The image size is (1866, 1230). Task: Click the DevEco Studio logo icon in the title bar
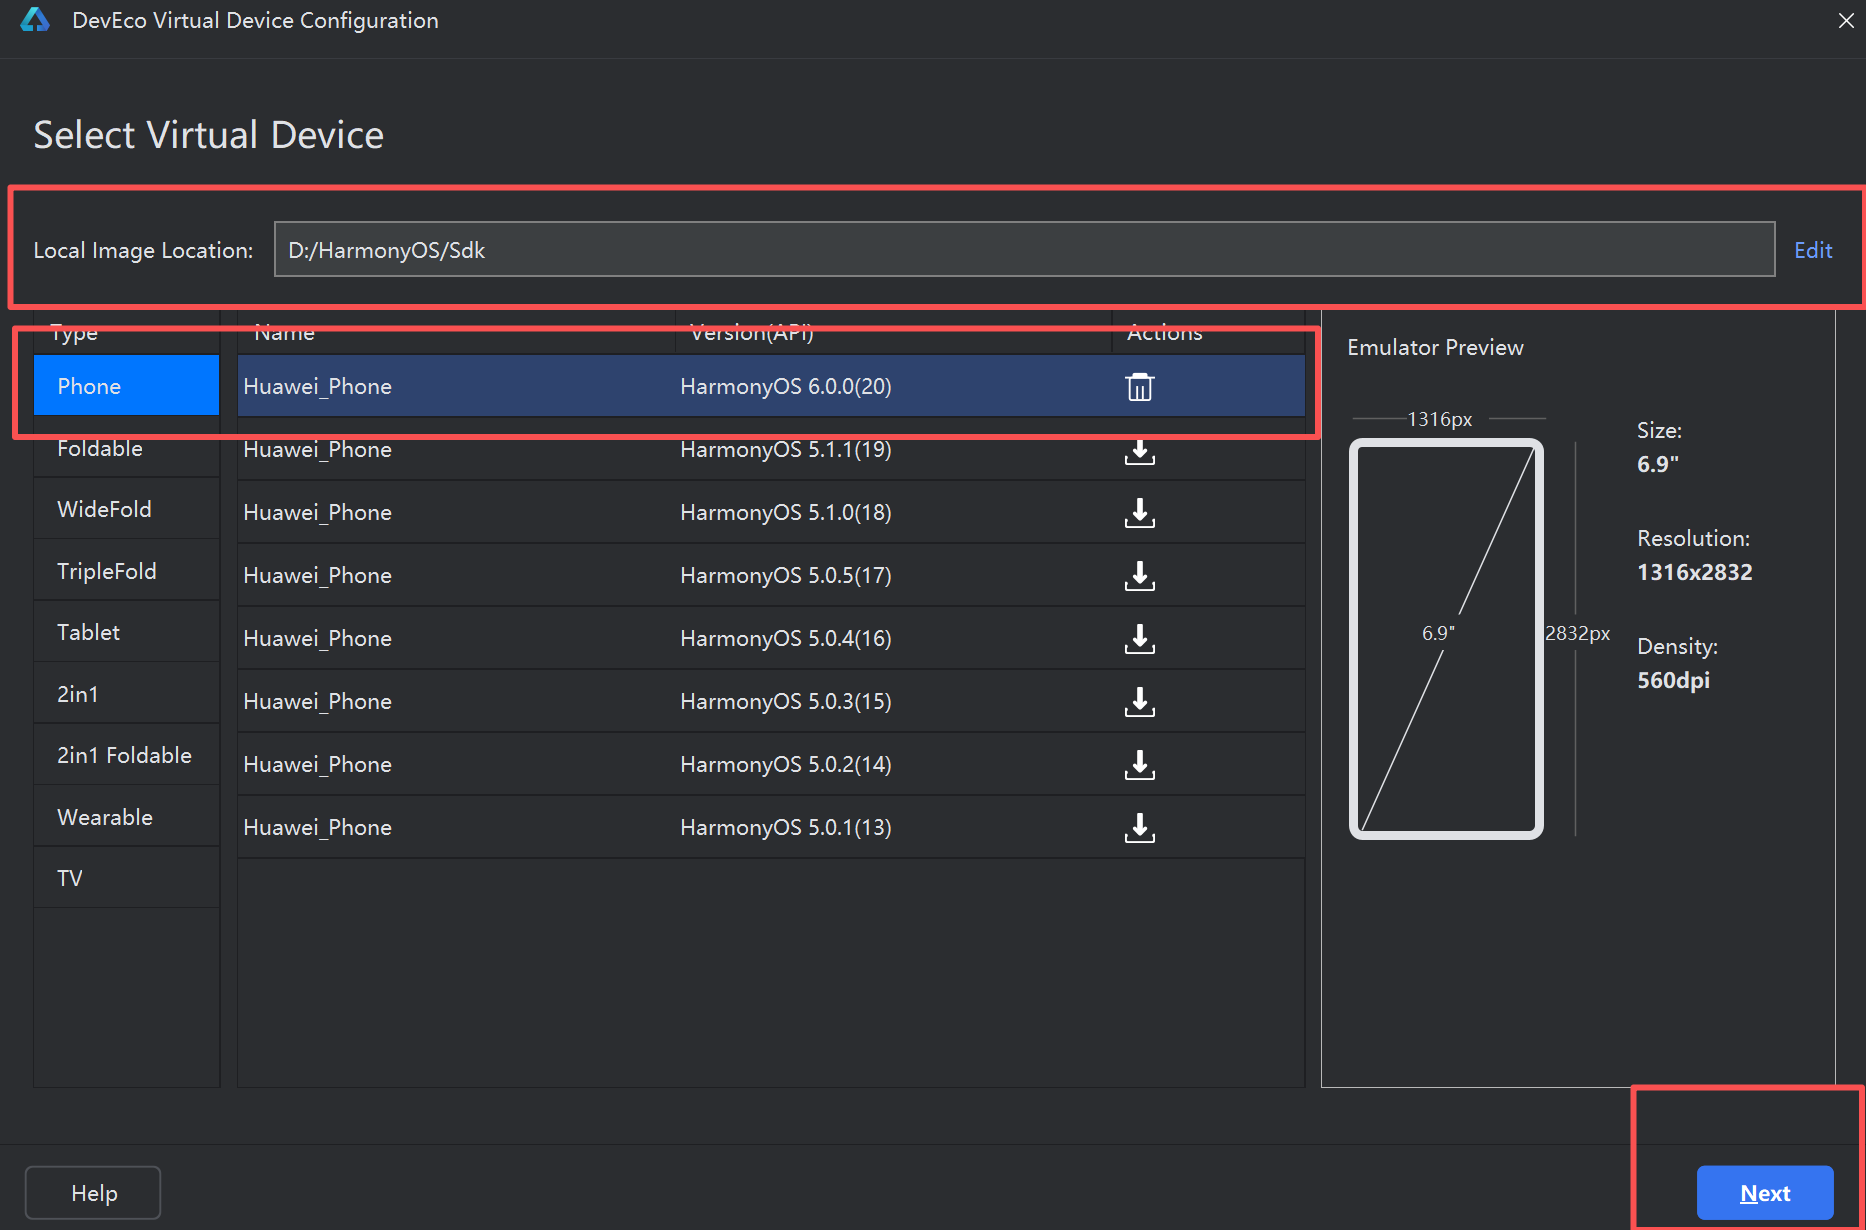click(35, 20)
